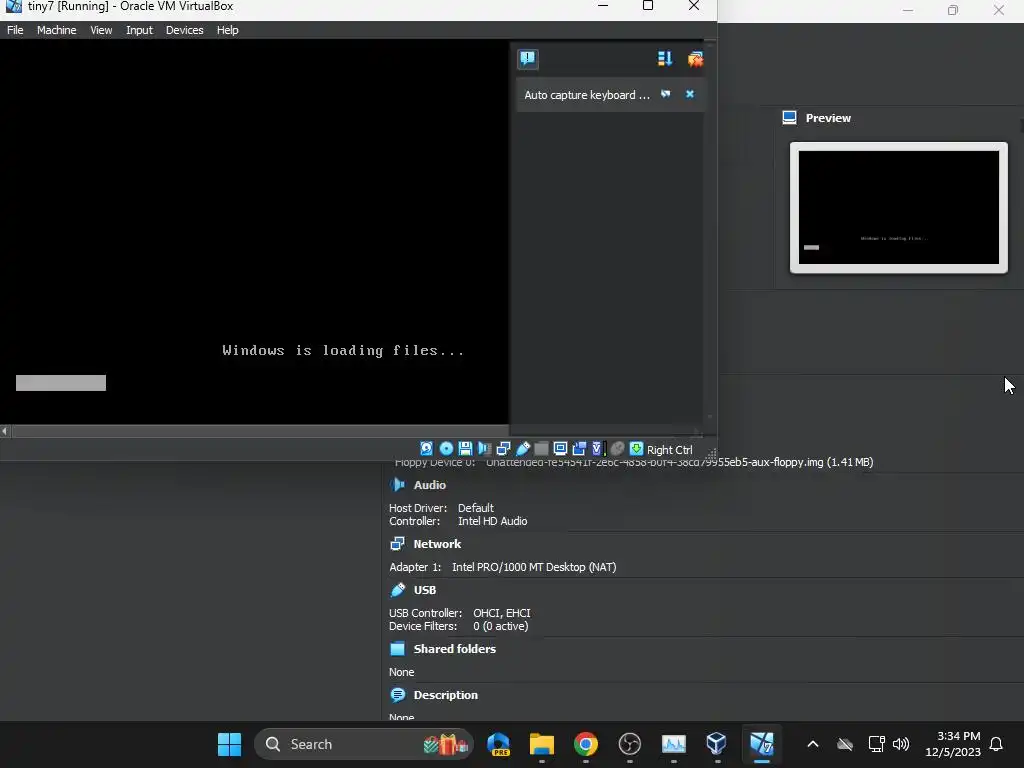Image resolution: width=1024 pixels, height=768 pixels.
Task: Open the Machine menu
Action: pyautogui.click(x=56, y=30)
